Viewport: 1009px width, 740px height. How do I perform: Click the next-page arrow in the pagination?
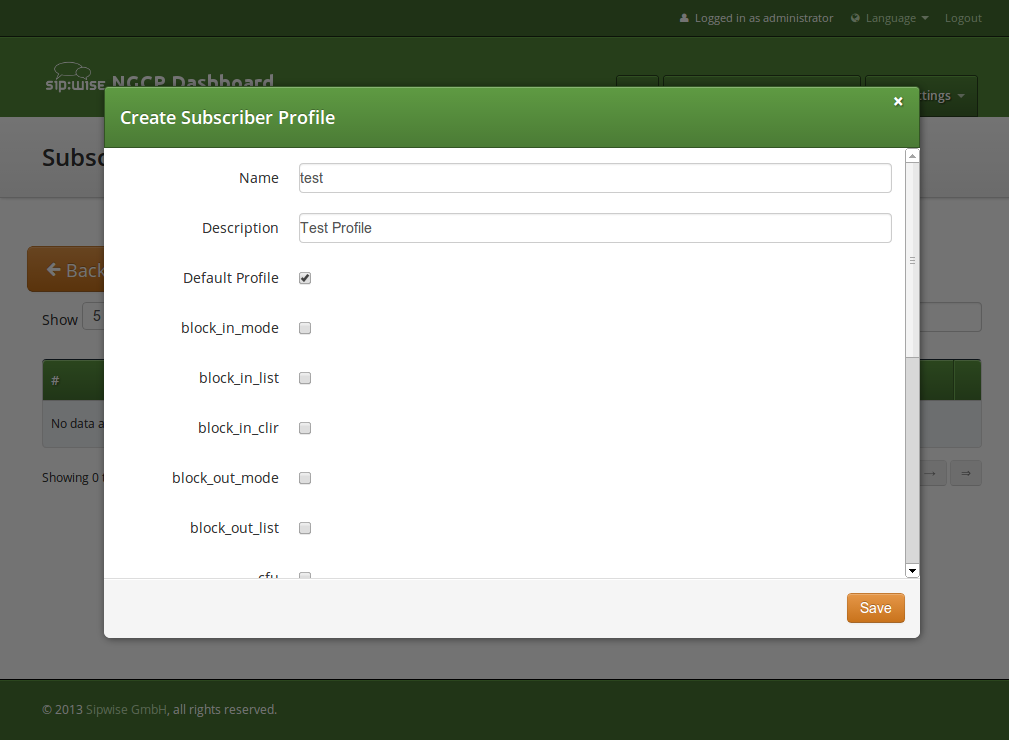coord(929,473)
